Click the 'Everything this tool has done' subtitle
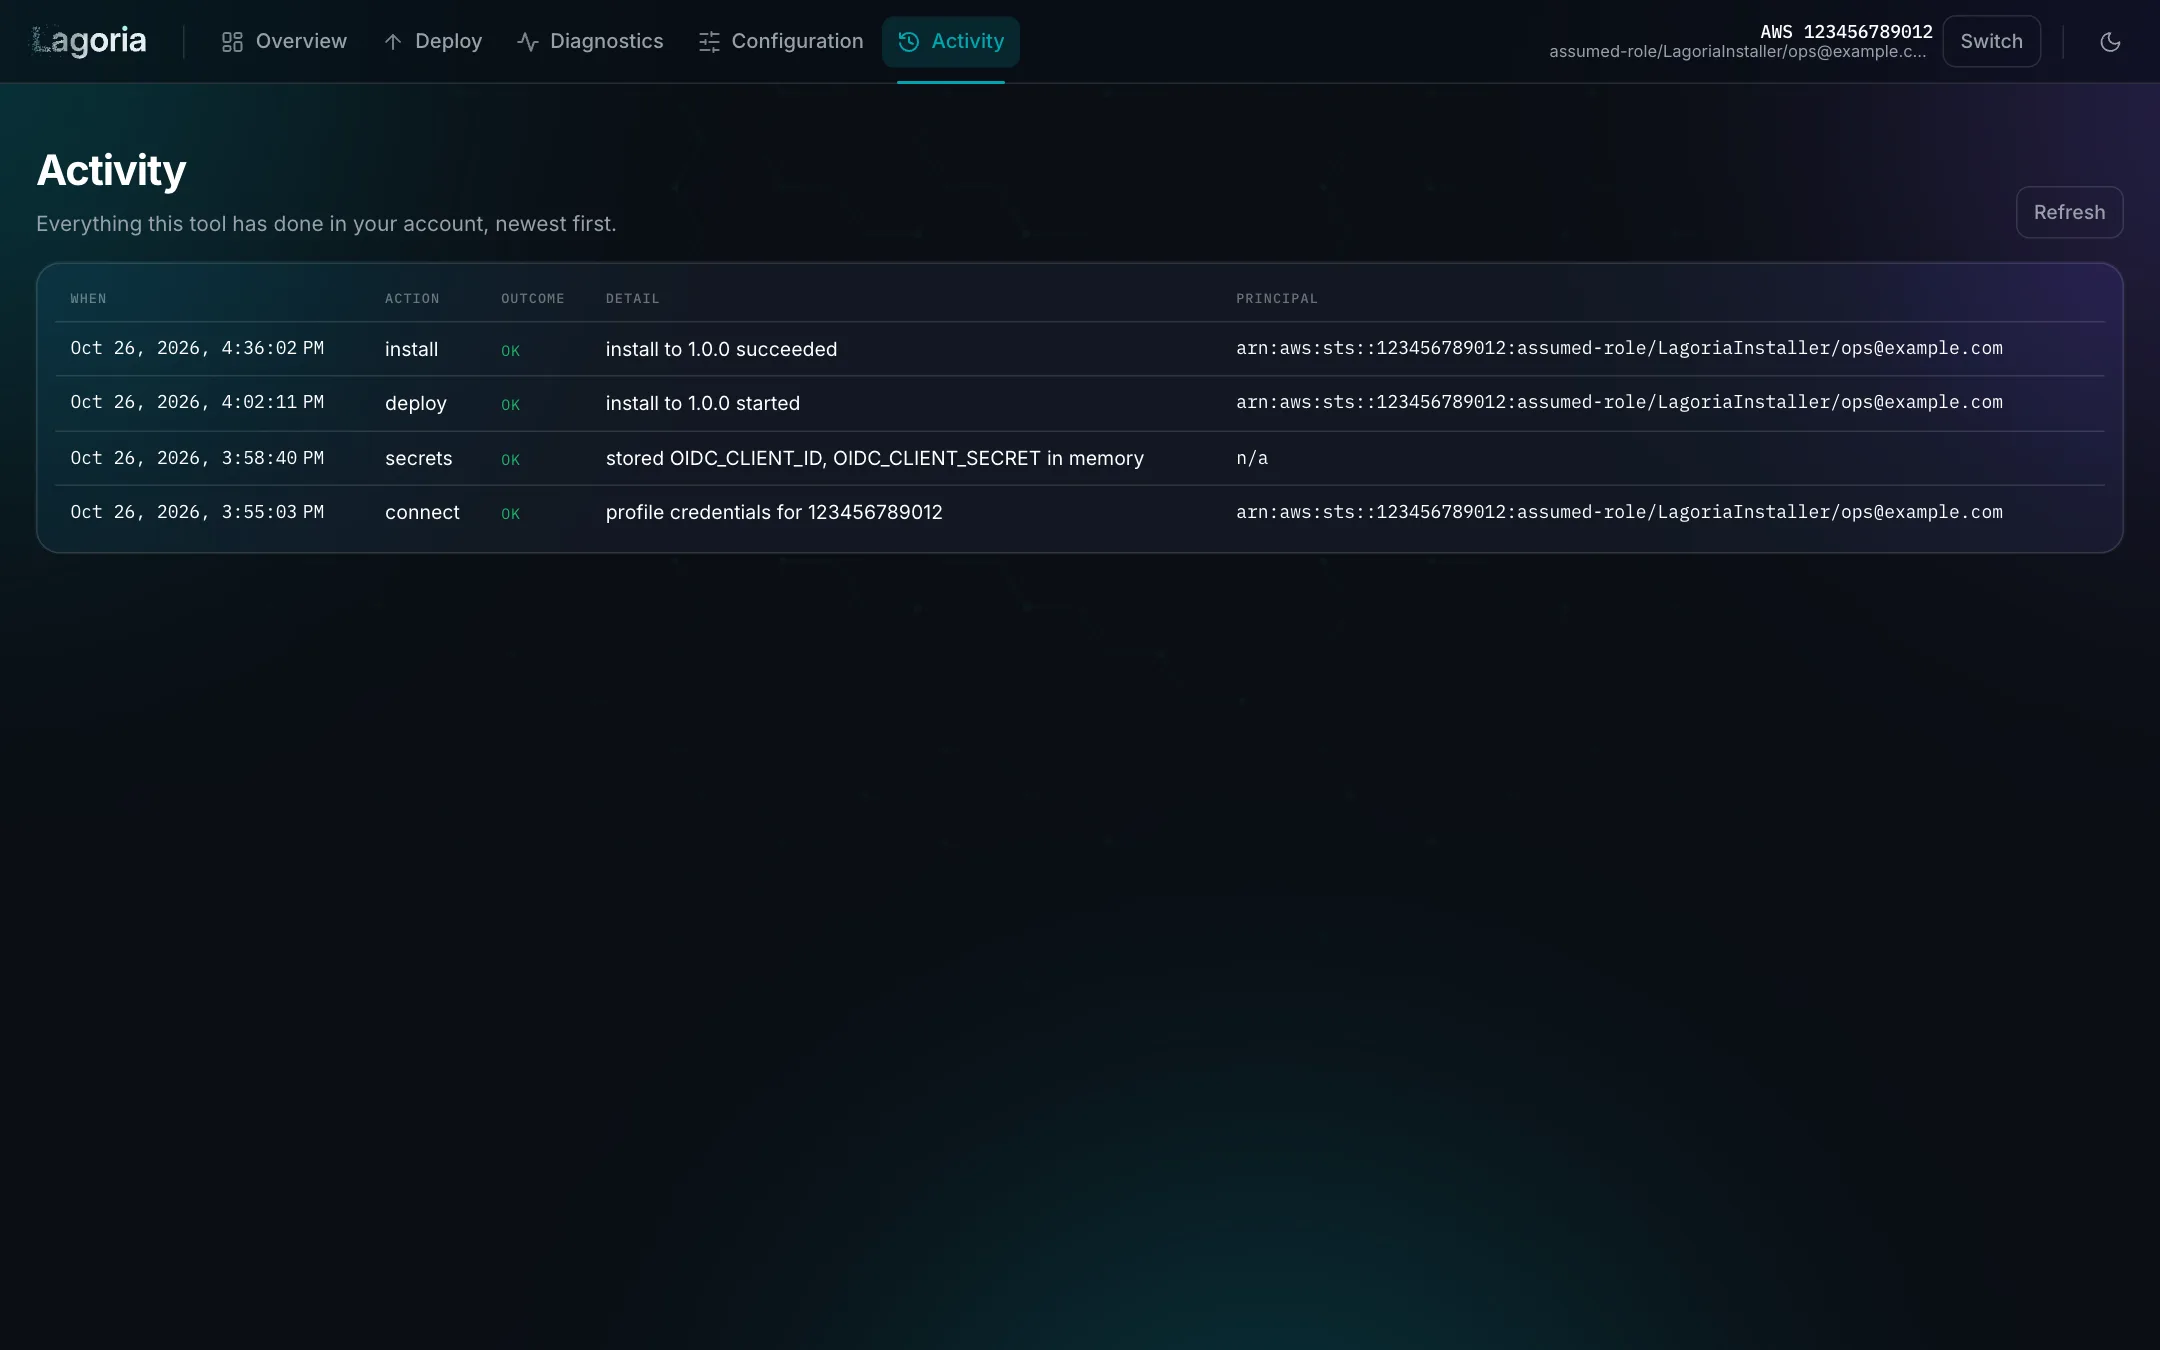 (326, 224)
